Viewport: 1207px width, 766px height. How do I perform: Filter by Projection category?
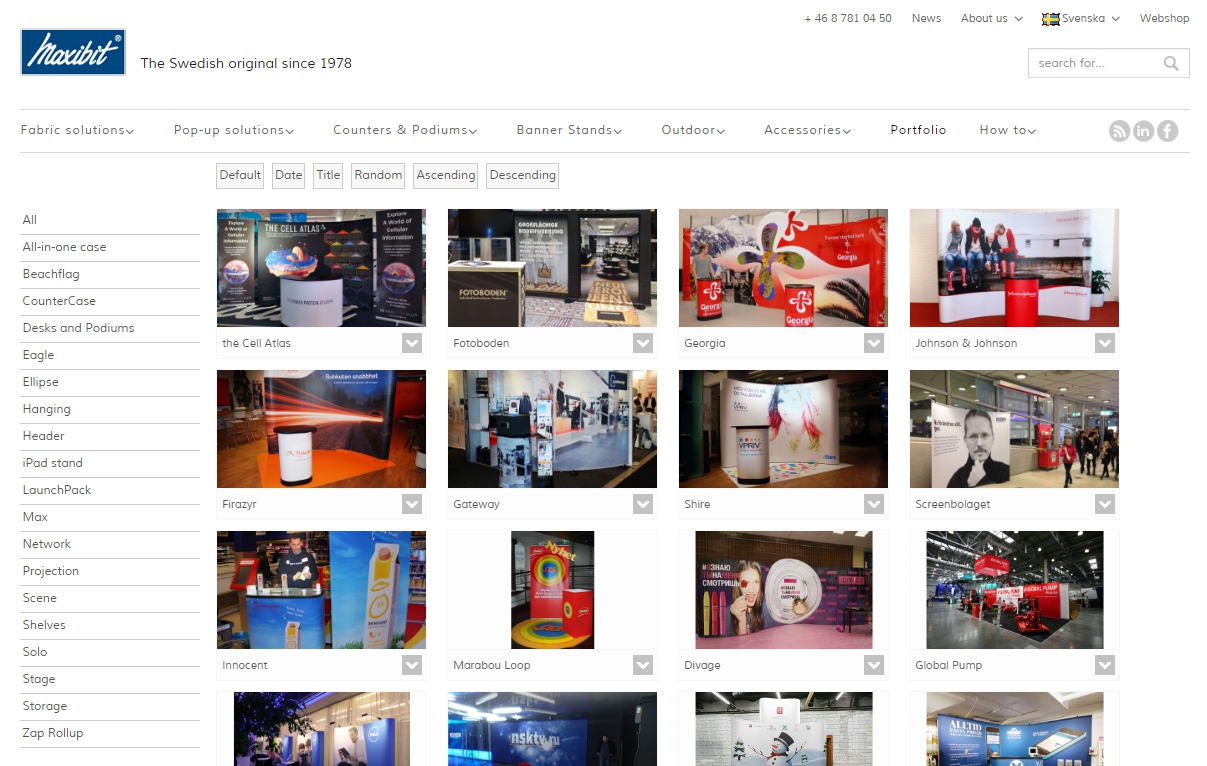click(110, 571)
